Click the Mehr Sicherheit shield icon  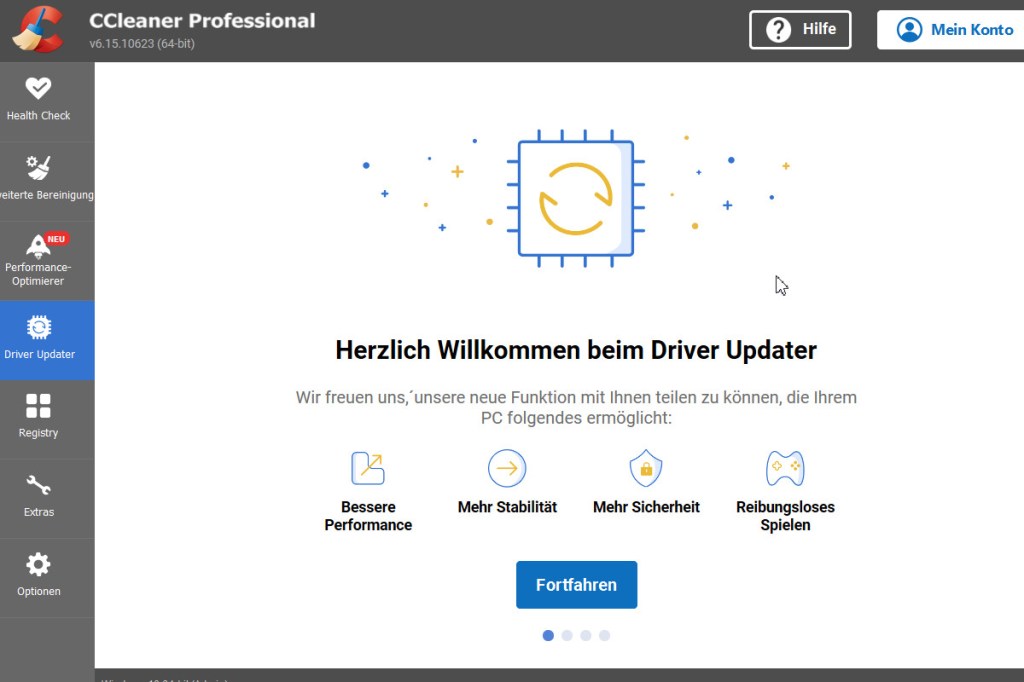[646, 468]
